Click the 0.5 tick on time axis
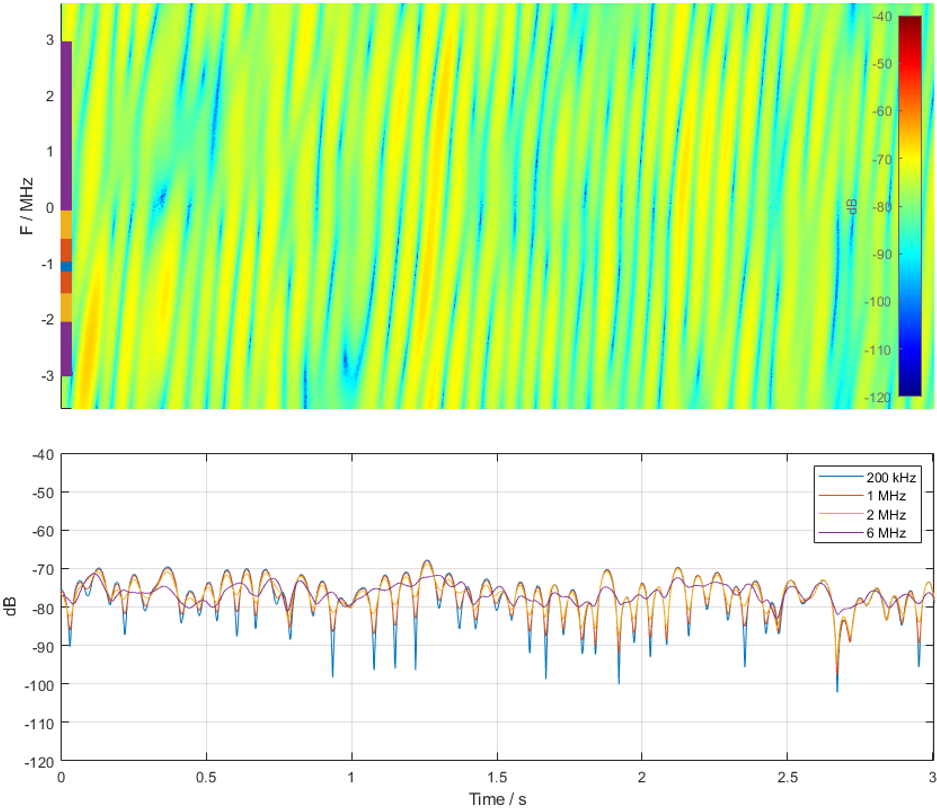Screen dimensions: 937x810 click(x=206, y=777)
